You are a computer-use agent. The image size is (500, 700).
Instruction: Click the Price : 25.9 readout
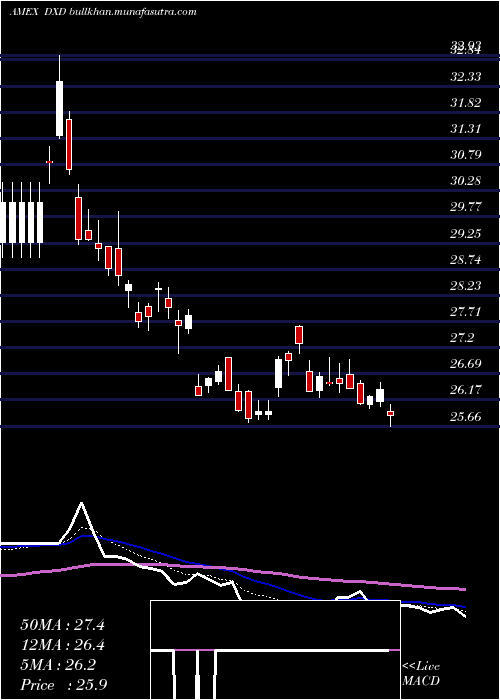click(63, 684)
